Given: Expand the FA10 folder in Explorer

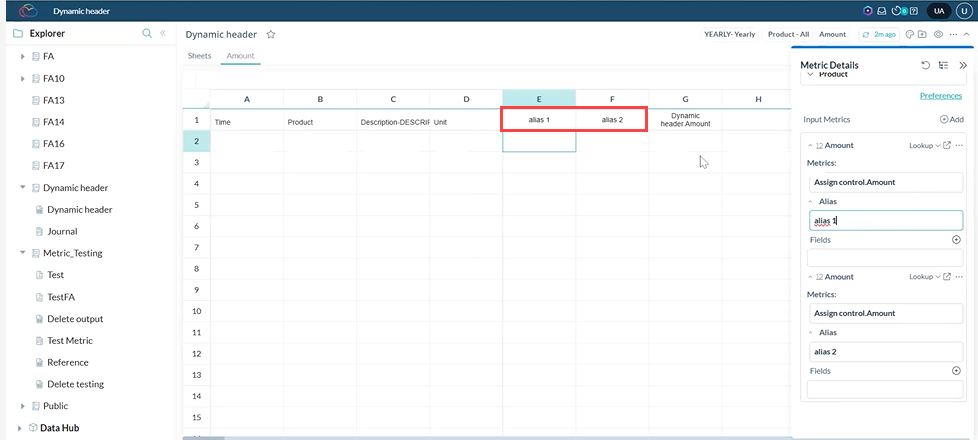Looking at the screenshot, I should pos(23,79).
